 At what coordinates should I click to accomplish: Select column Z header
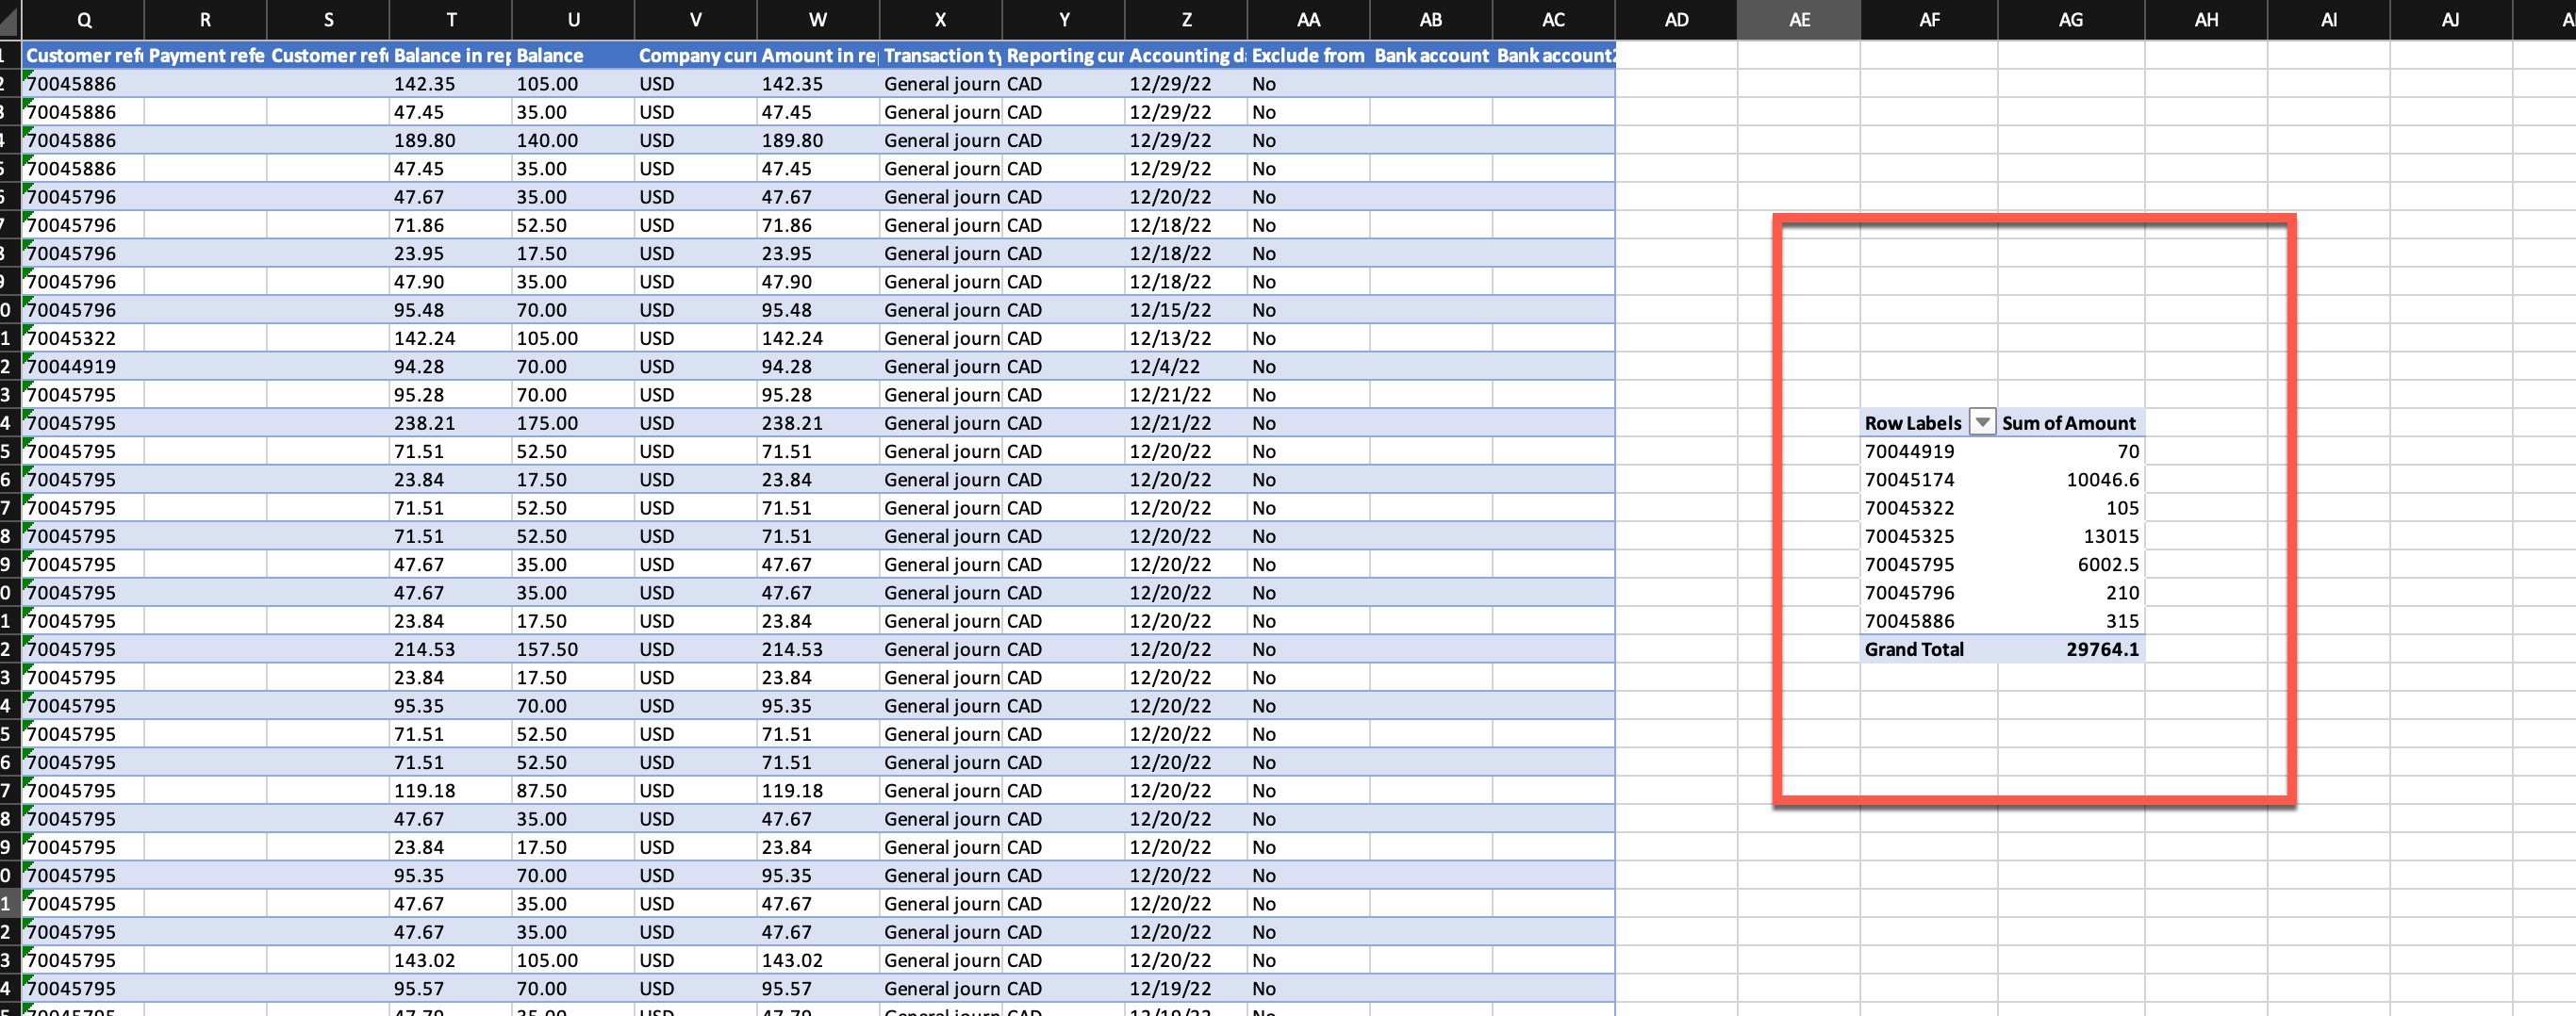(1186, 20)
